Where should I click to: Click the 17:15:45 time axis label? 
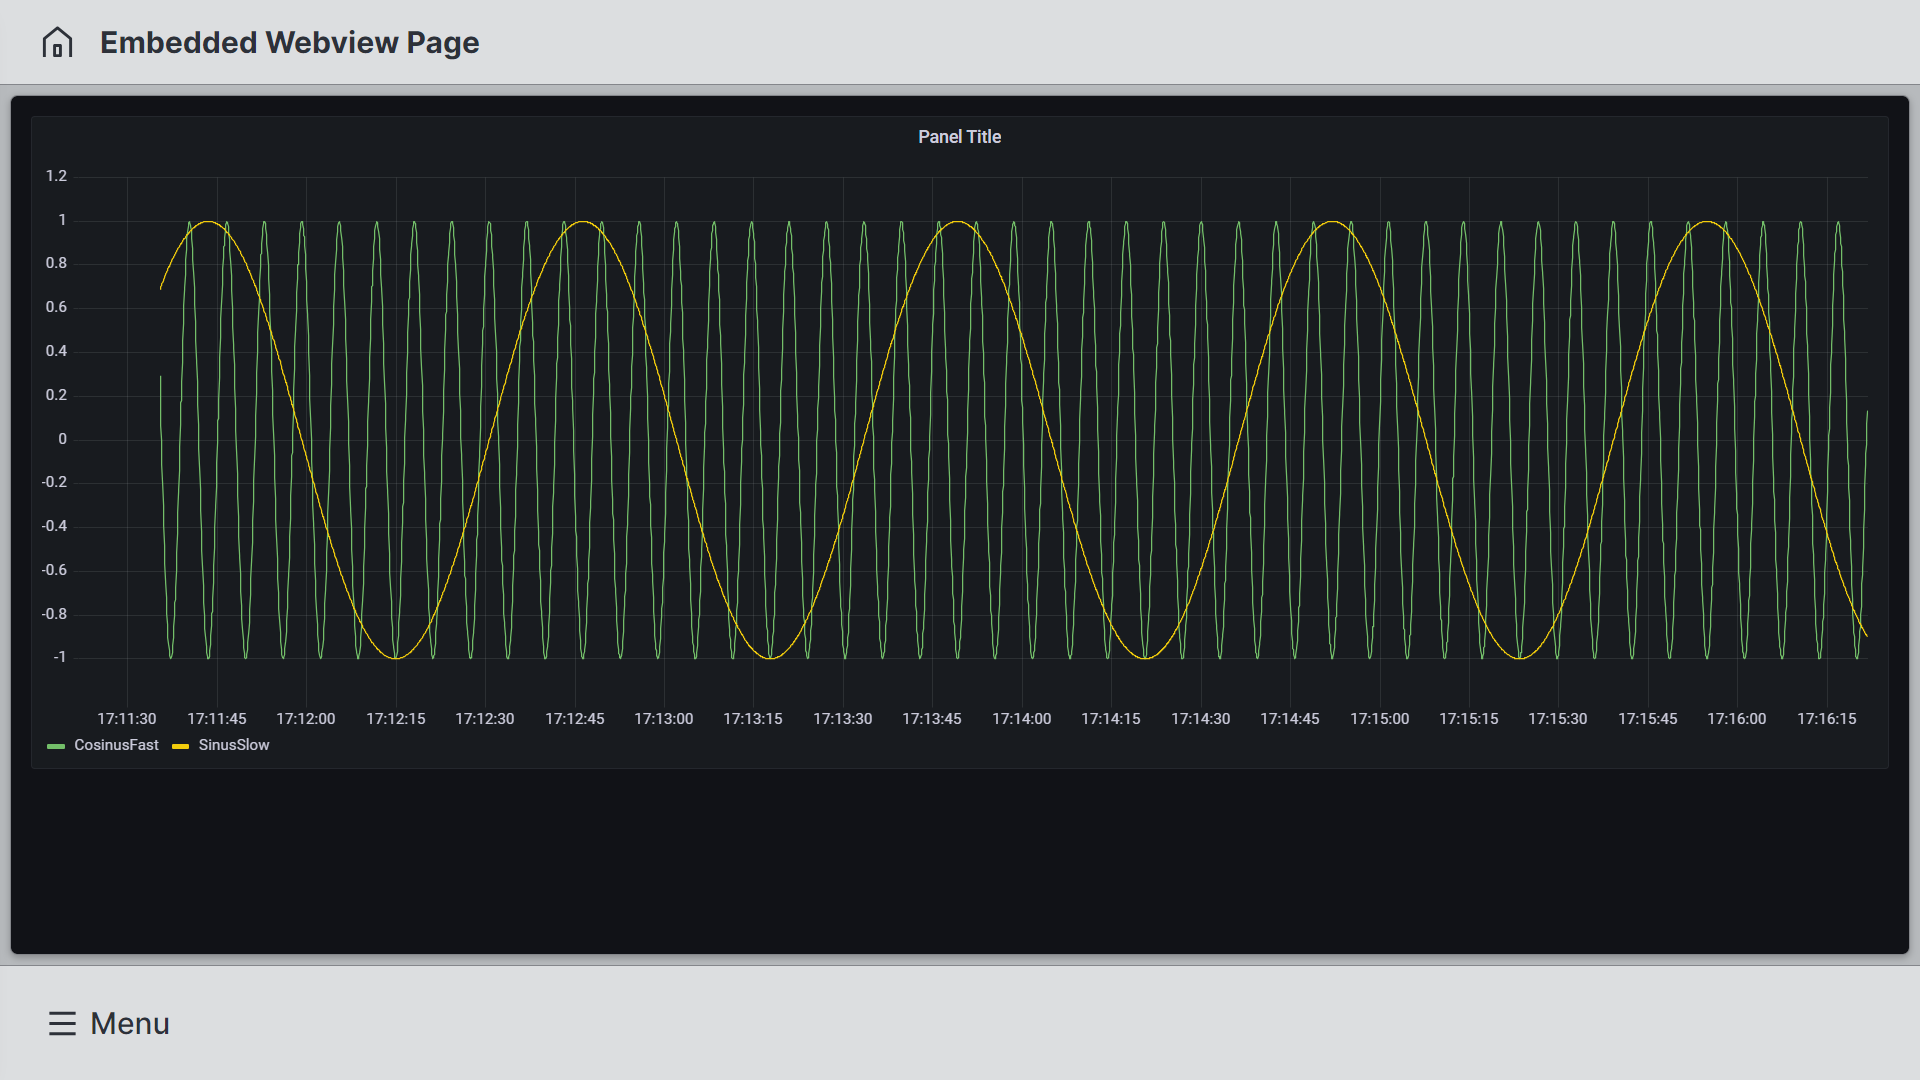tap(1647, 719)
